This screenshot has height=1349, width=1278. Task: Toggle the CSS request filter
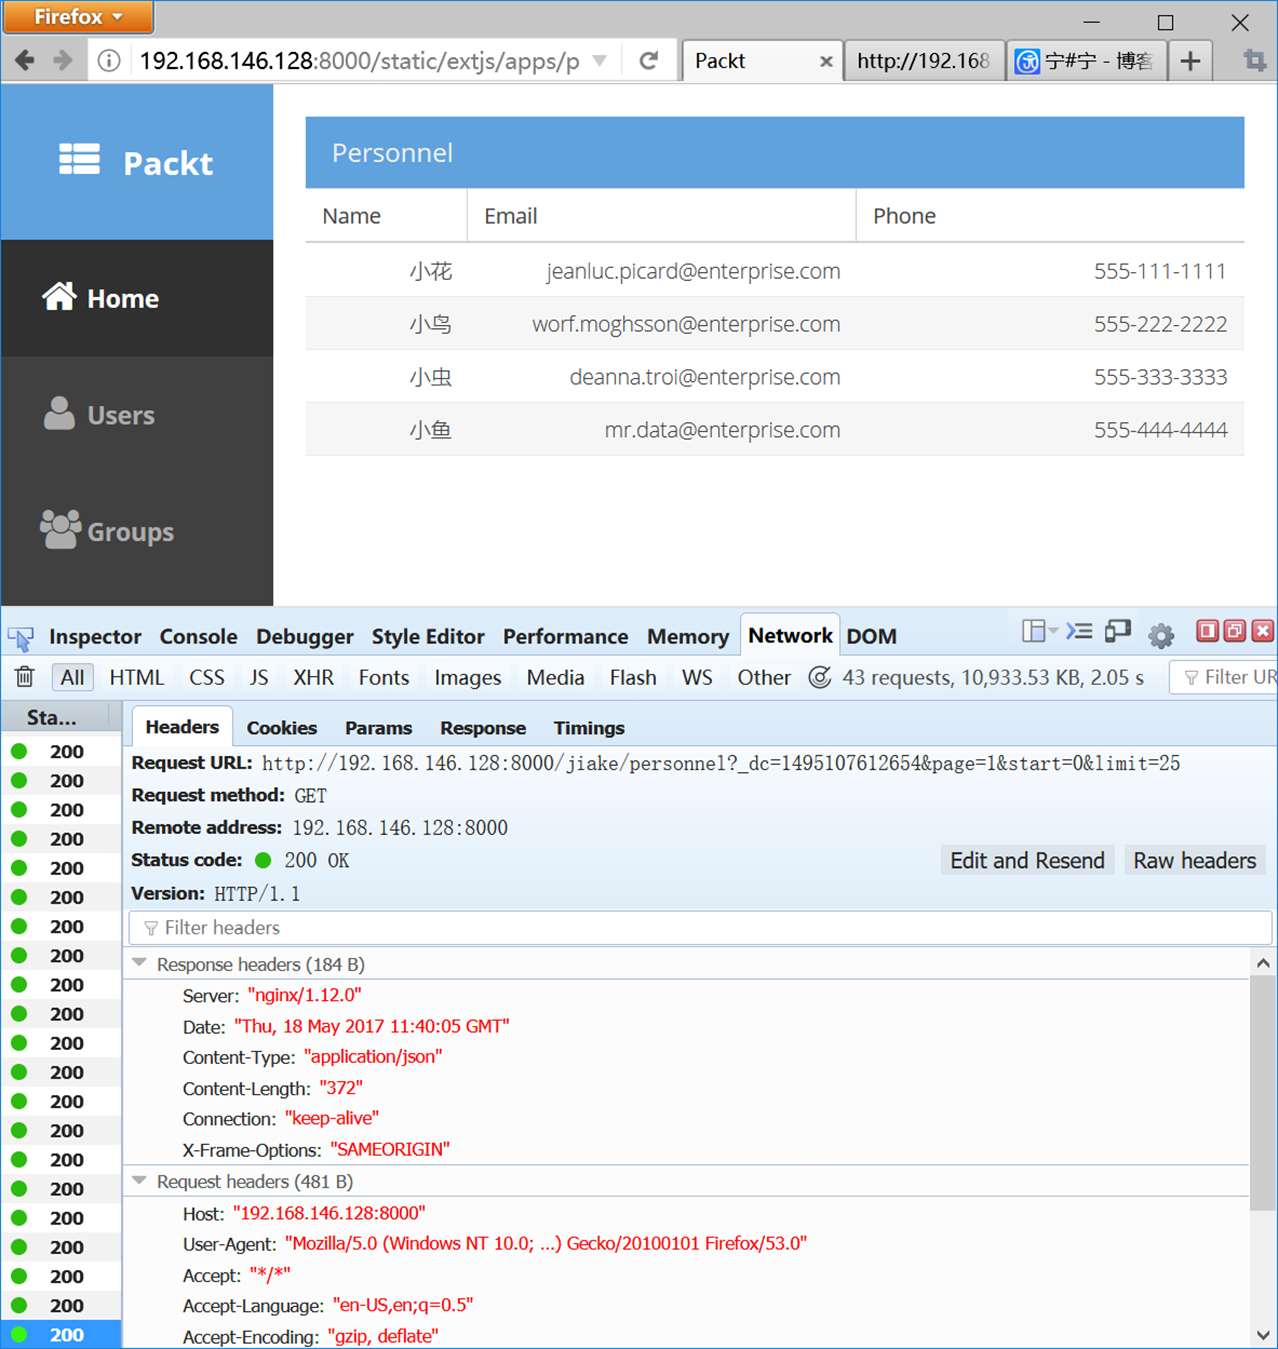coord(207,677)
